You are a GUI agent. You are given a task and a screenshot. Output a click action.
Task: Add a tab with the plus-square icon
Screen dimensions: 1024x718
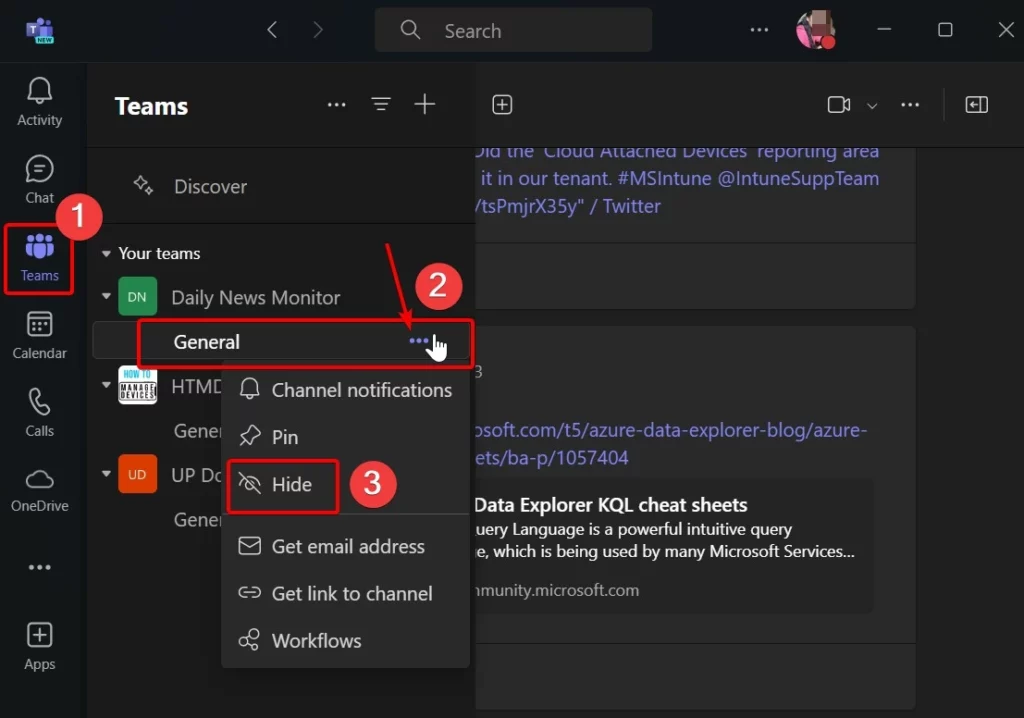point(502,105)
